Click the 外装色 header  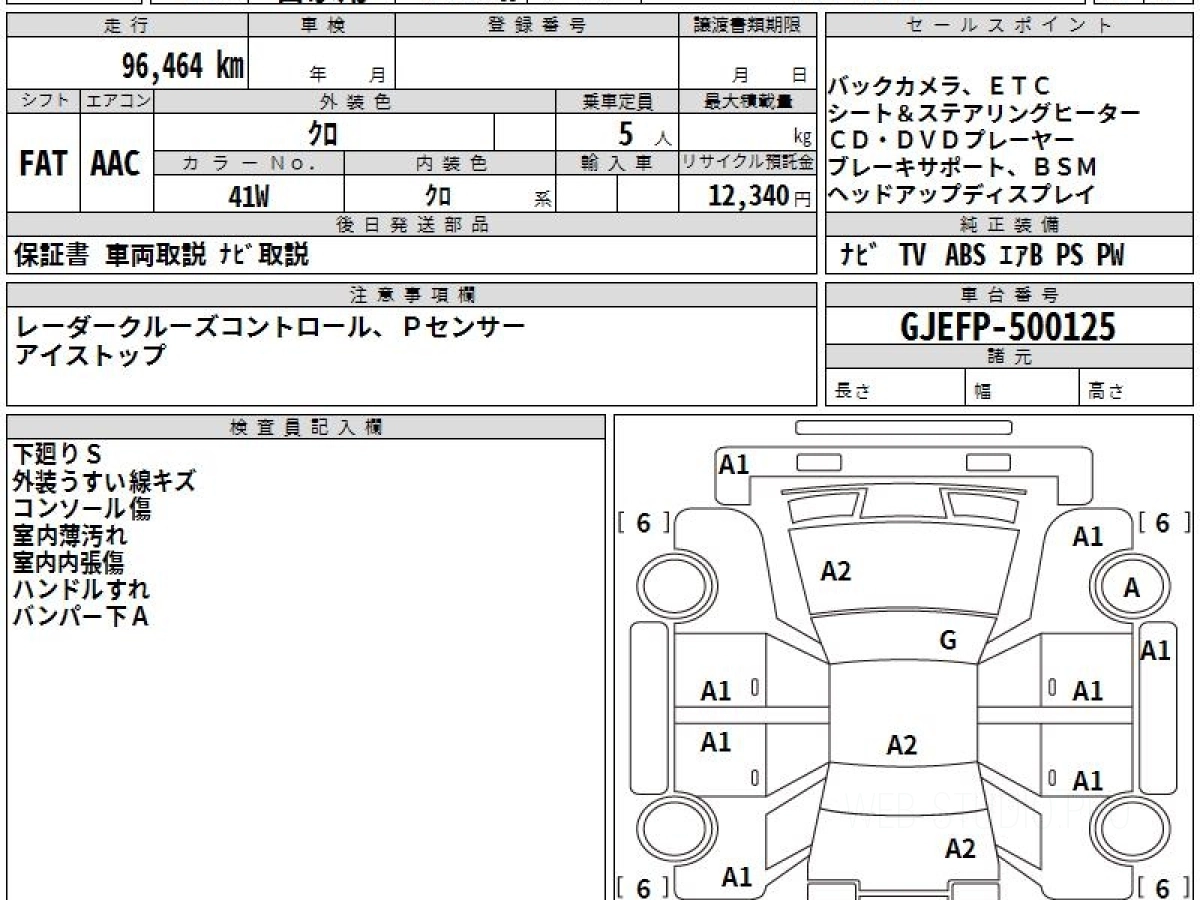pos(355,101)
